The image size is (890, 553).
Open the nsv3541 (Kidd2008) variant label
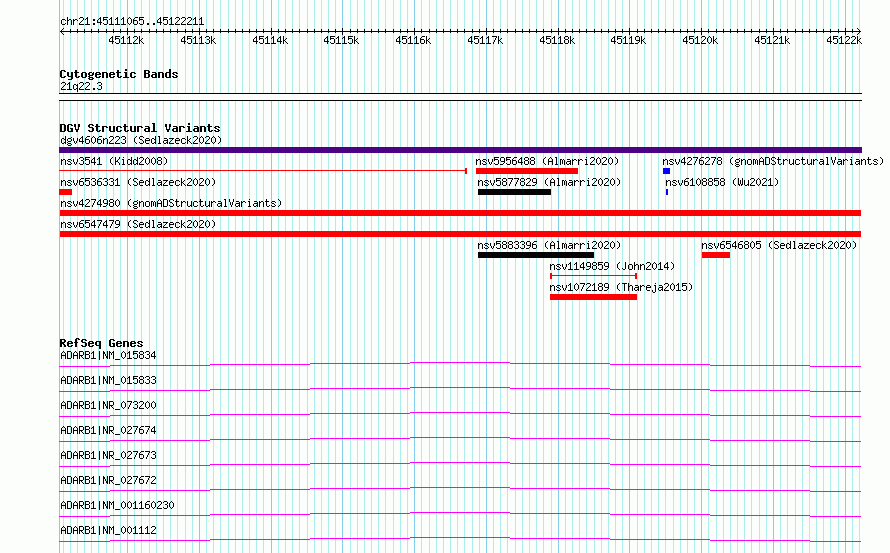tap(114, 161)
